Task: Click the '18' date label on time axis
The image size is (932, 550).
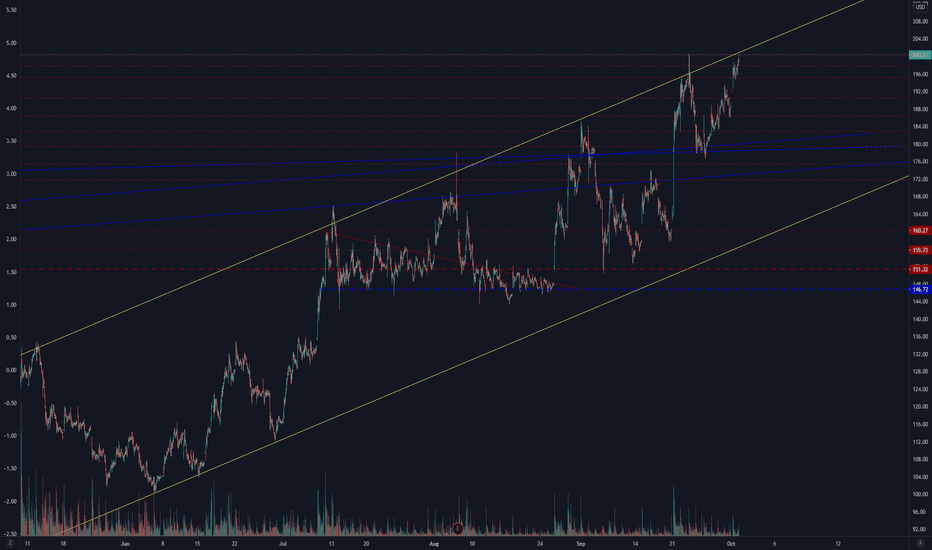Action: click(63, 543)
